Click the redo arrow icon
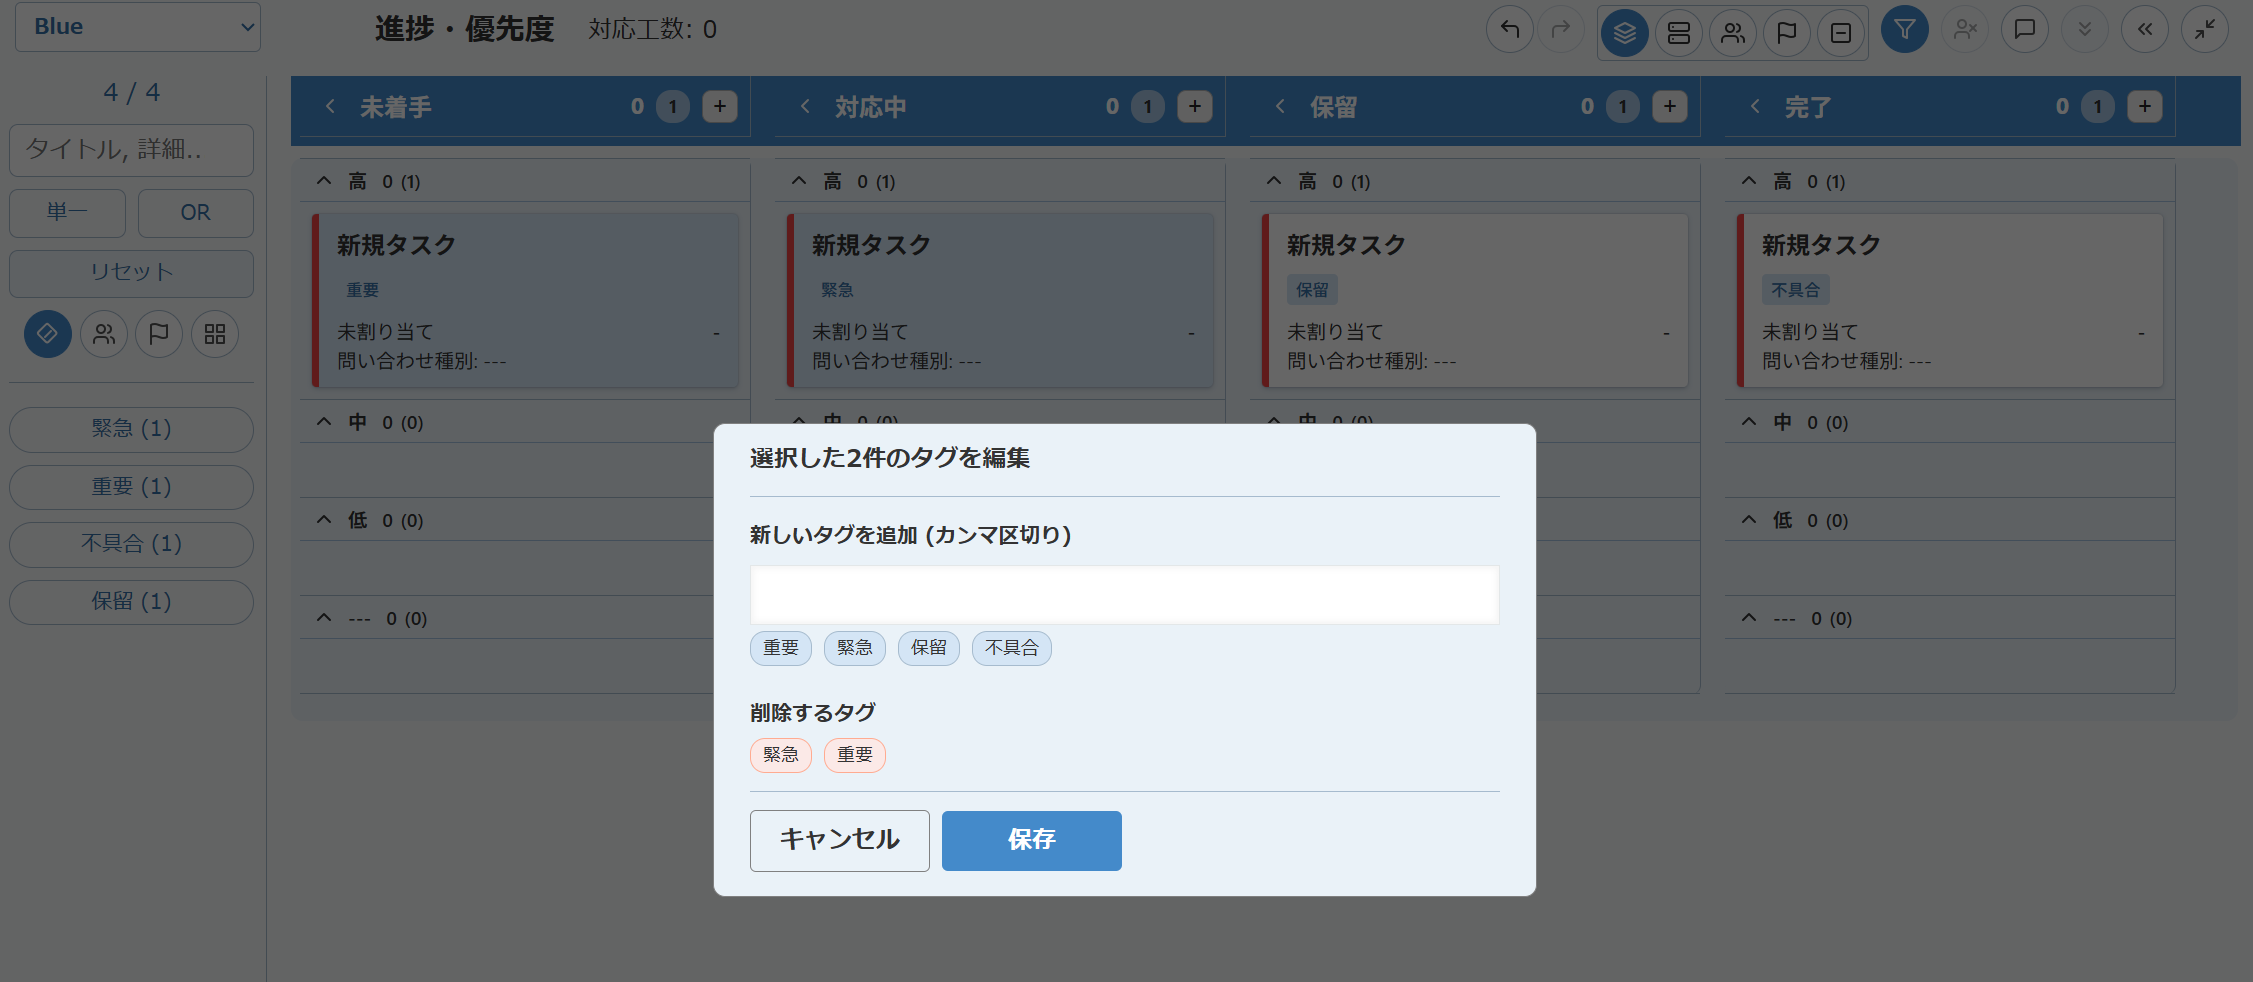 pyautogui.click(x=1560, y=30)
